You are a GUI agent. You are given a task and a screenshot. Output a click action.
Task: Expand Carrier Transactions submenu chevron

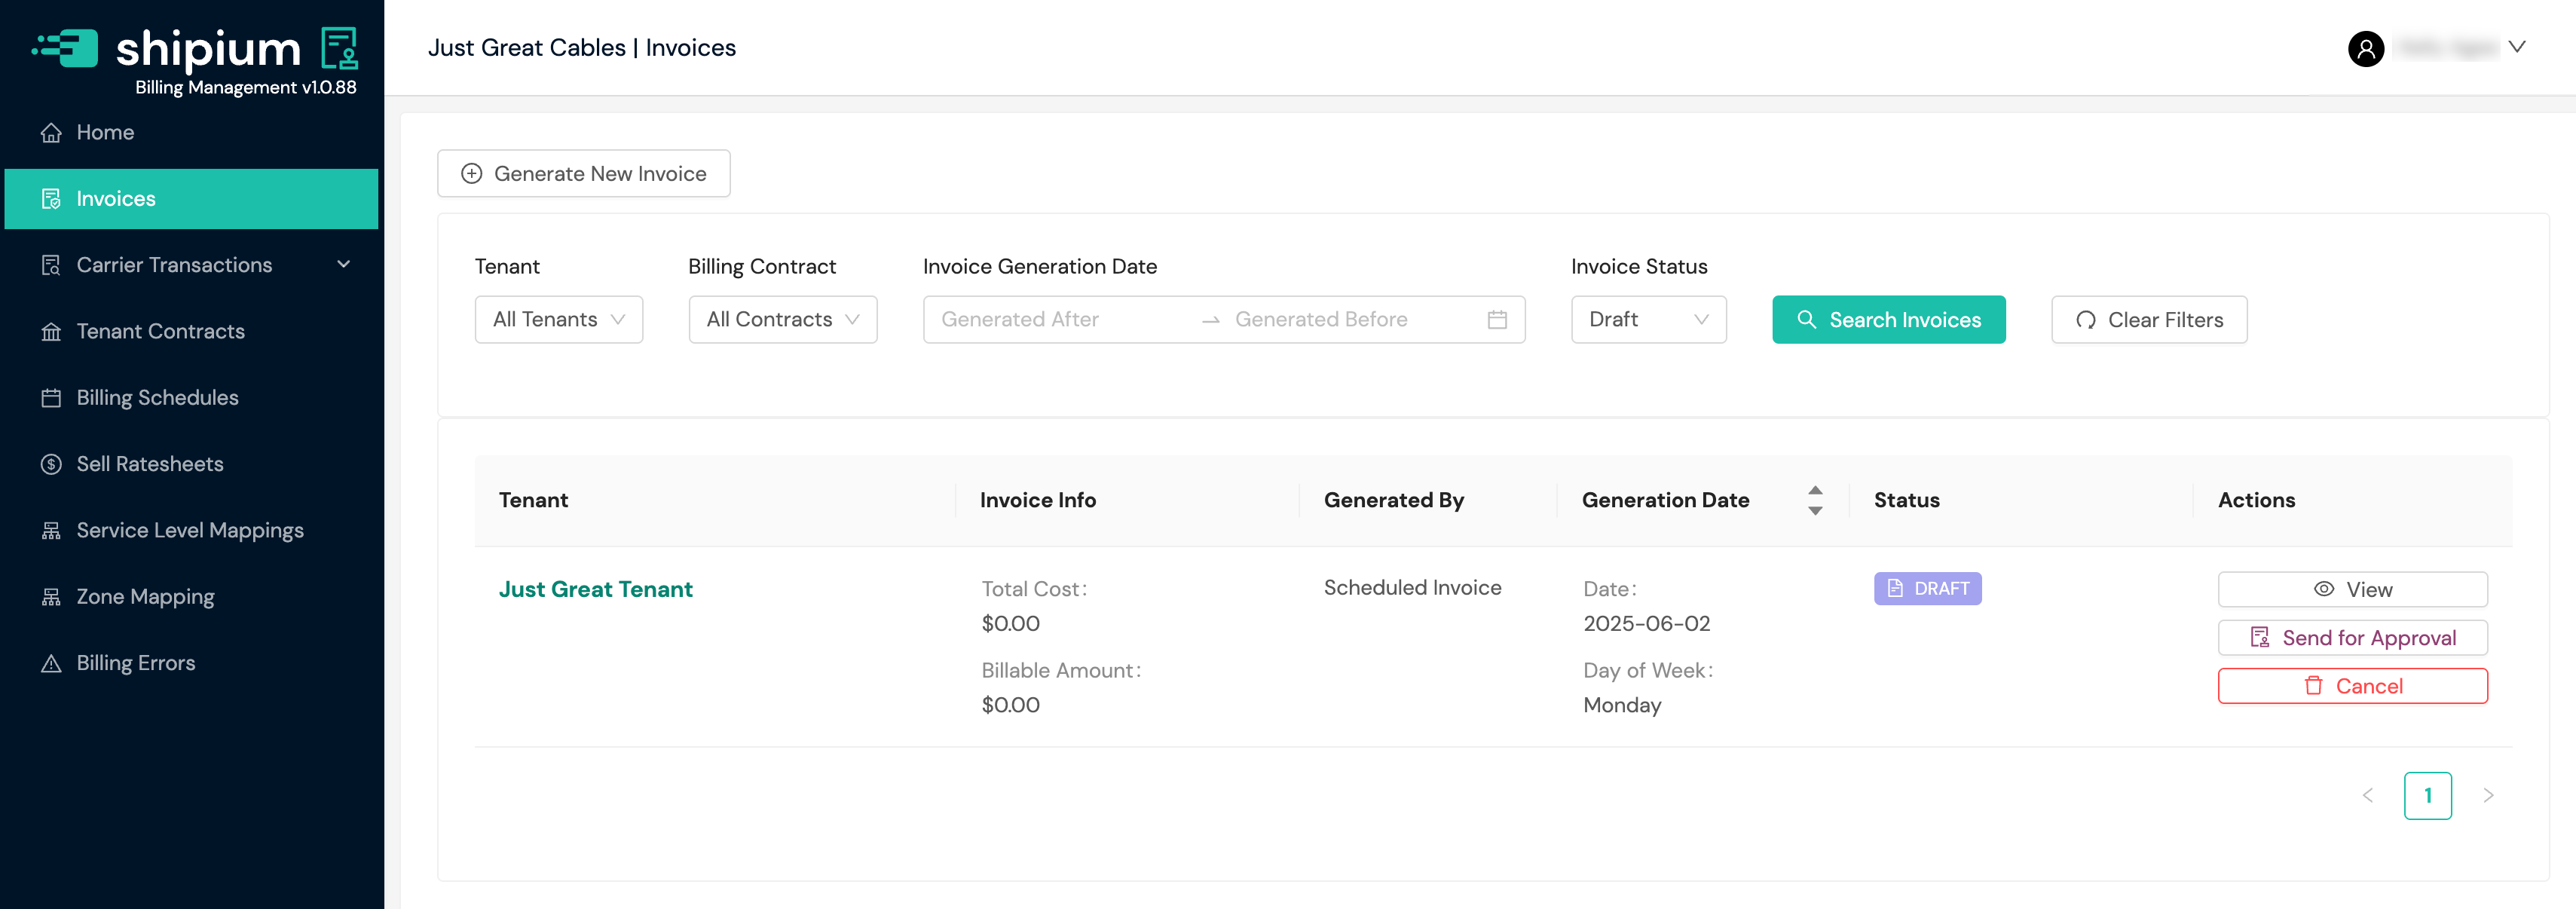(x=343, y=265)
